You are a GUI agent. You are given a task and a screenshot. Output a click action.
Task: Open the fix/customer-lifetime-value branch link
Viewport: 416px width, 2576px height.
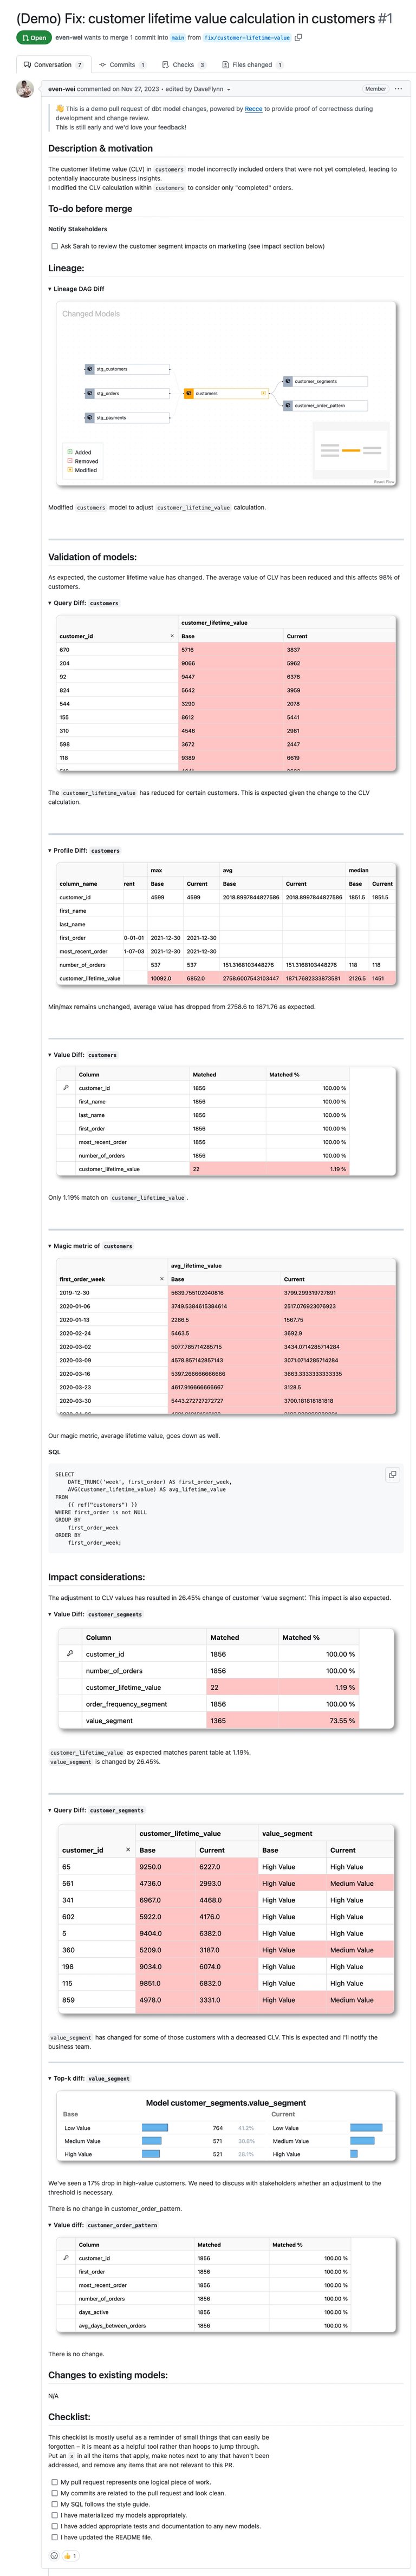click(x=247, y=37)
